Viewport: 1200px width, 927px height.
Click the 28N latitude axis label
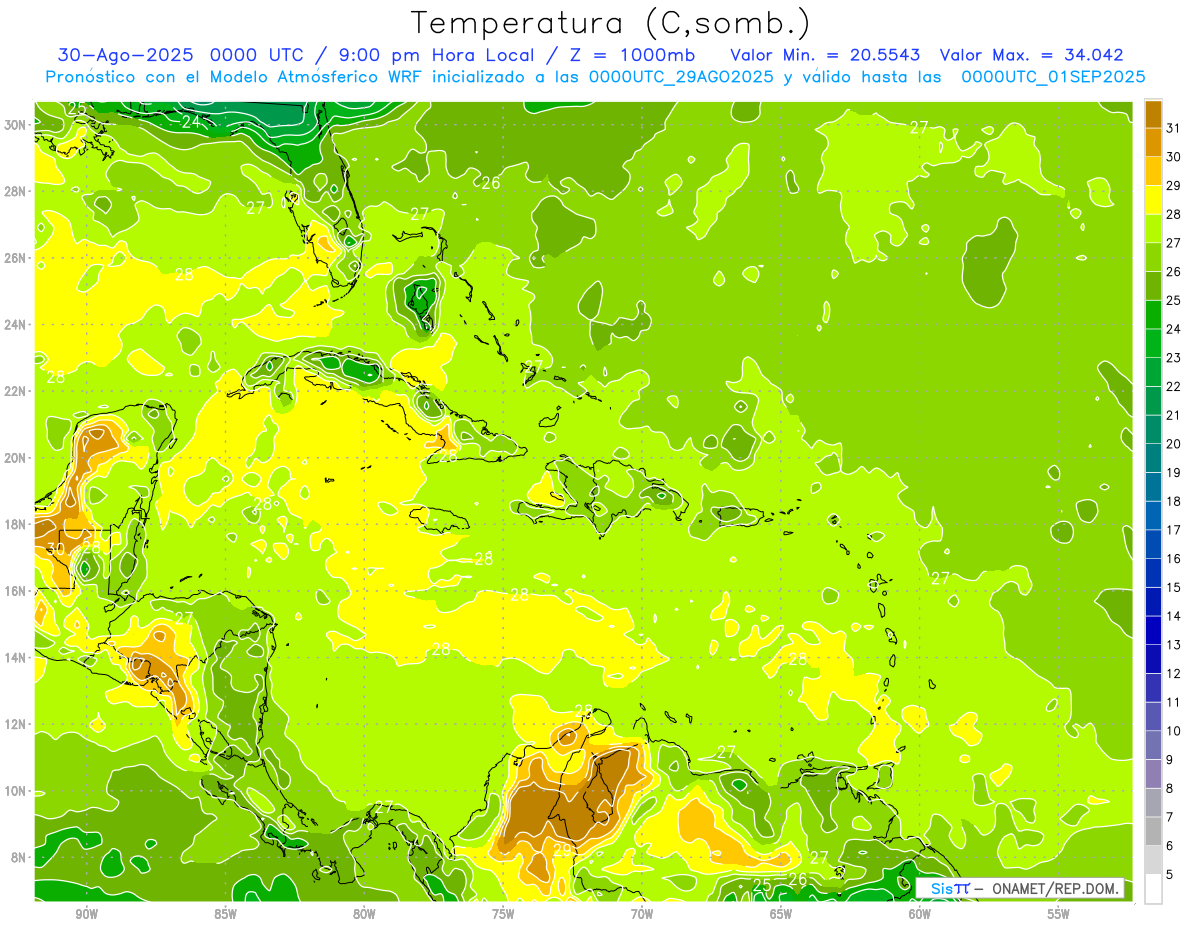pos(16,191)
